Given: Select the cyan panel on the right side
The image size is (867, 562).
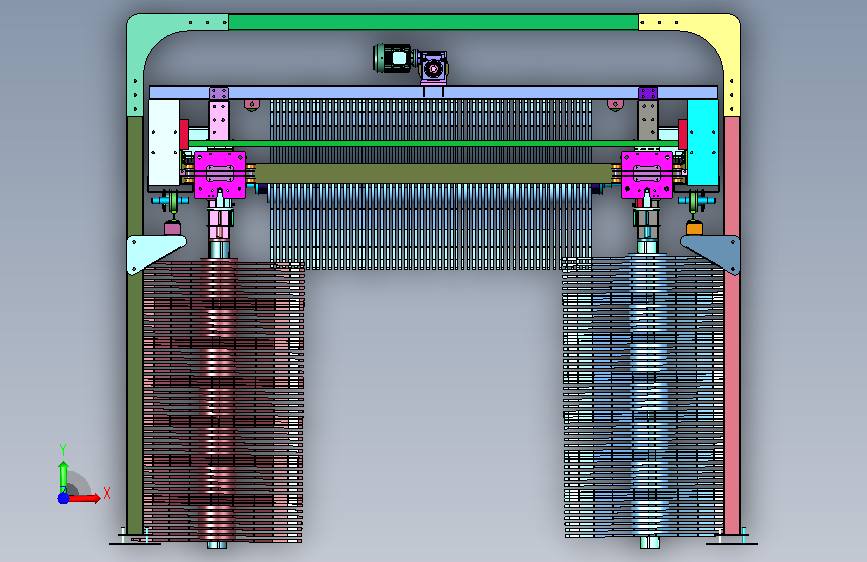Looking at the screenshot, I should tap(703, 142).
